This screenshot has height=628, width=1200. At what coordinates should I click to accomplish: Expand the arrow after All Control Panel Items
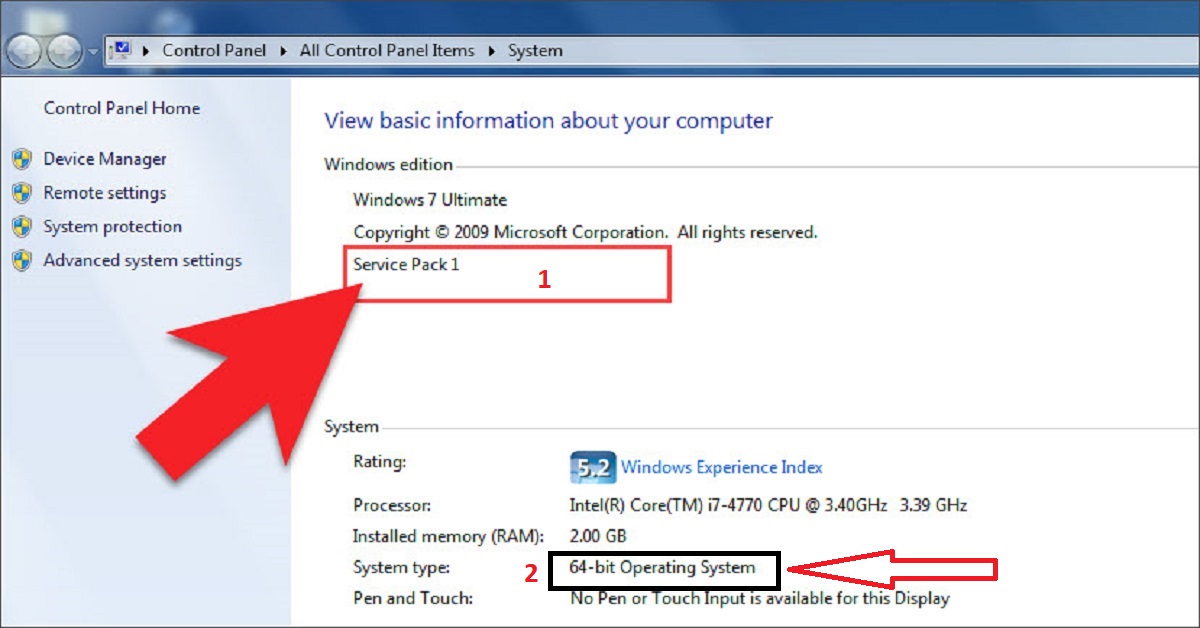(x=492, y=50)
